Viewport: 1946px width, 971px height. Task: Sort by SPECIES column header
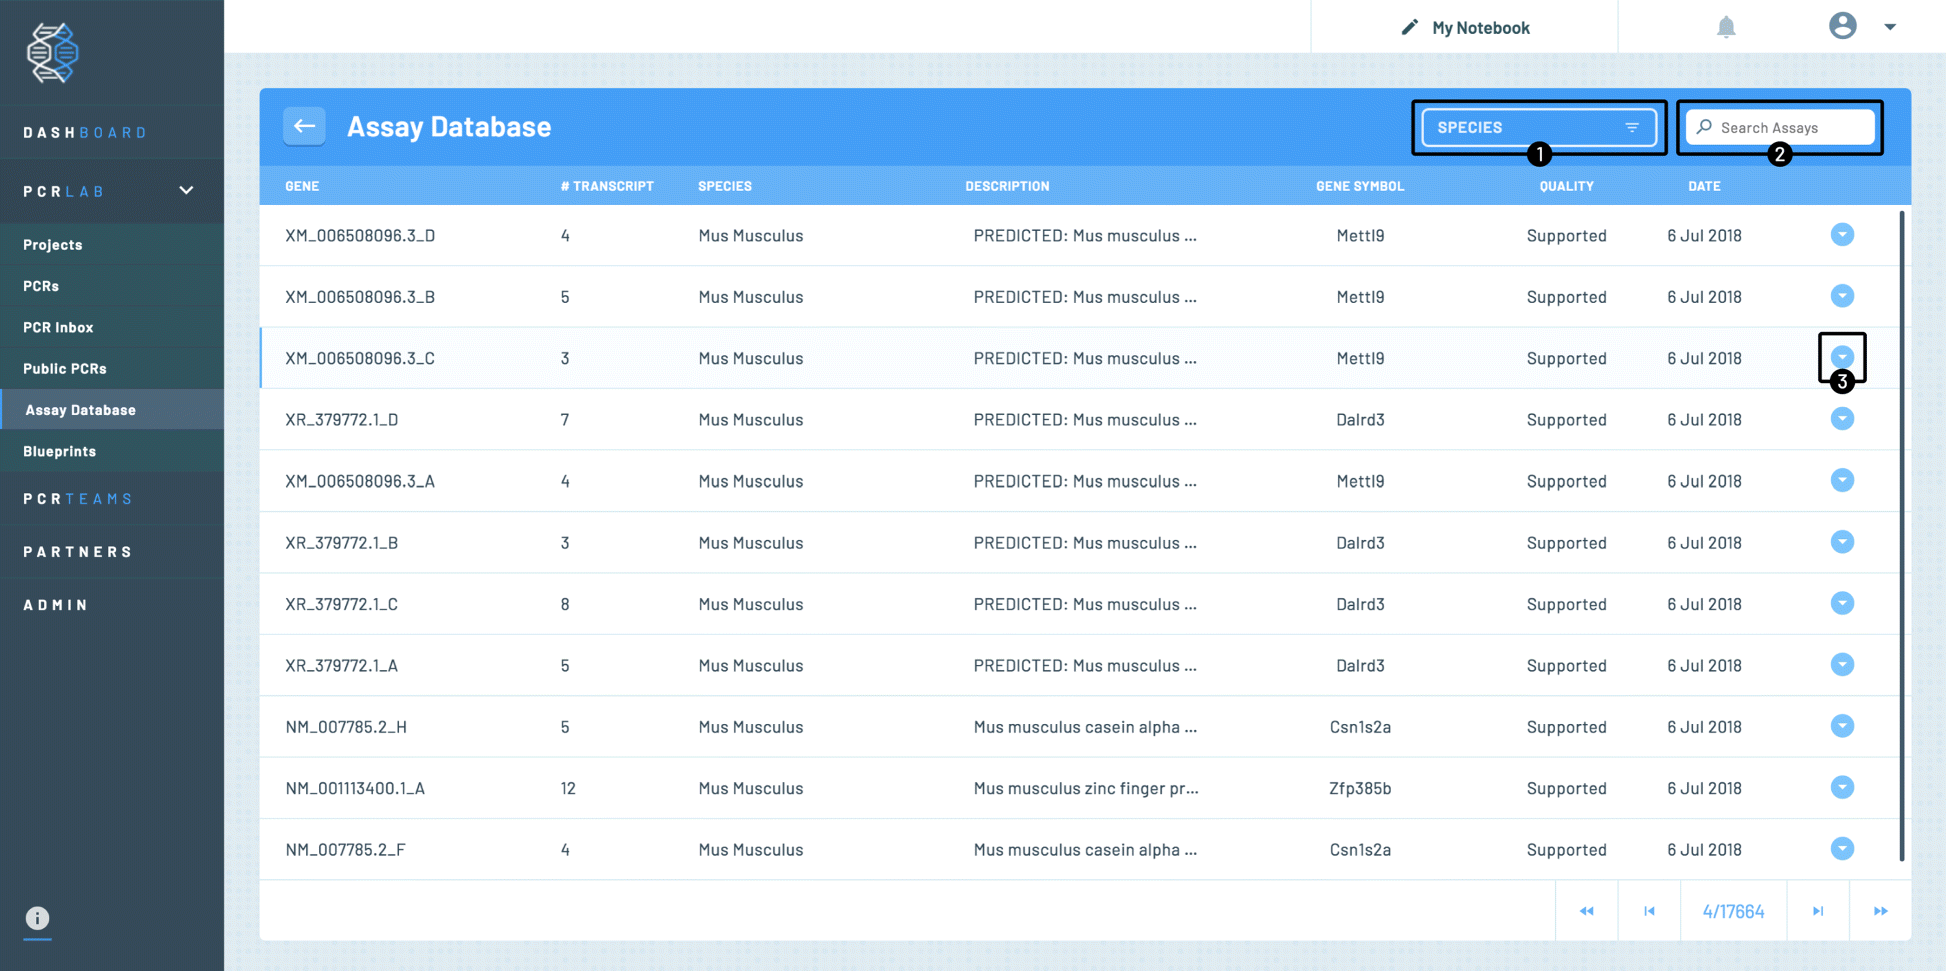tap(725, 186)
